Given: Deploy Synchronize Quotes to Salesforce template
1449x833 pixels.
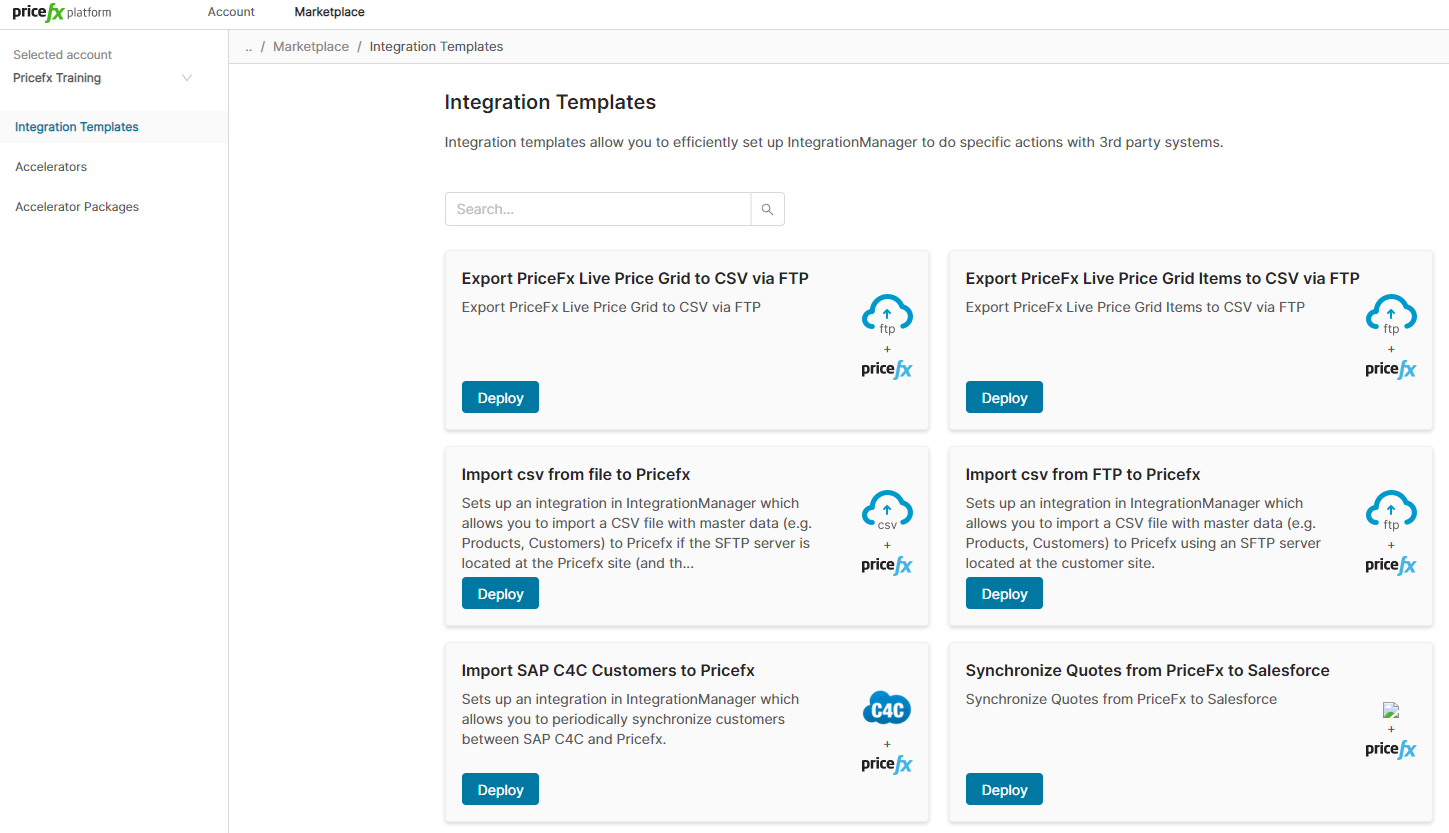Looking at the screenshot, I should coord(1004,789).
